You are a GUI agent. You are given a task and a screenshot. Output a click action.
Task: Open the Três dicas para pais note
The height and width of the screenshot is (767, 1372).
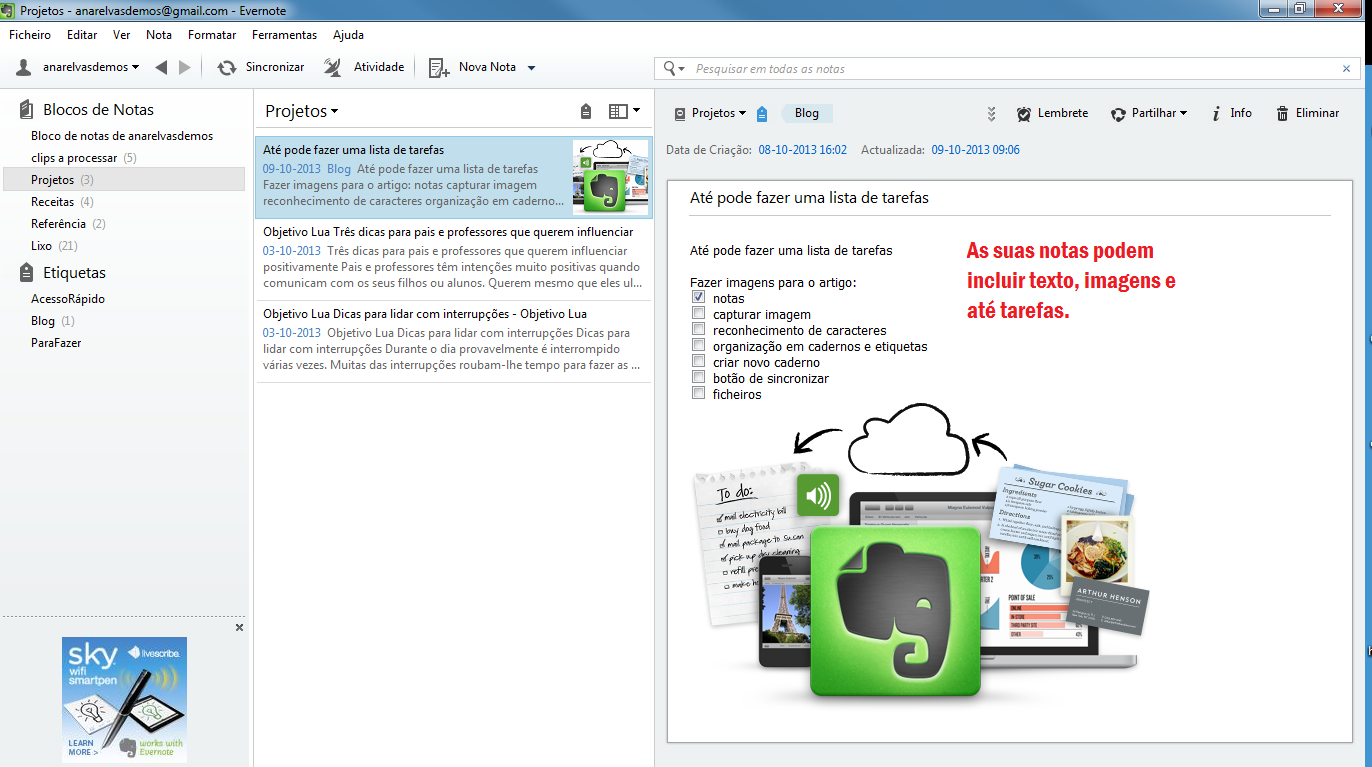[x=453, y=260]
